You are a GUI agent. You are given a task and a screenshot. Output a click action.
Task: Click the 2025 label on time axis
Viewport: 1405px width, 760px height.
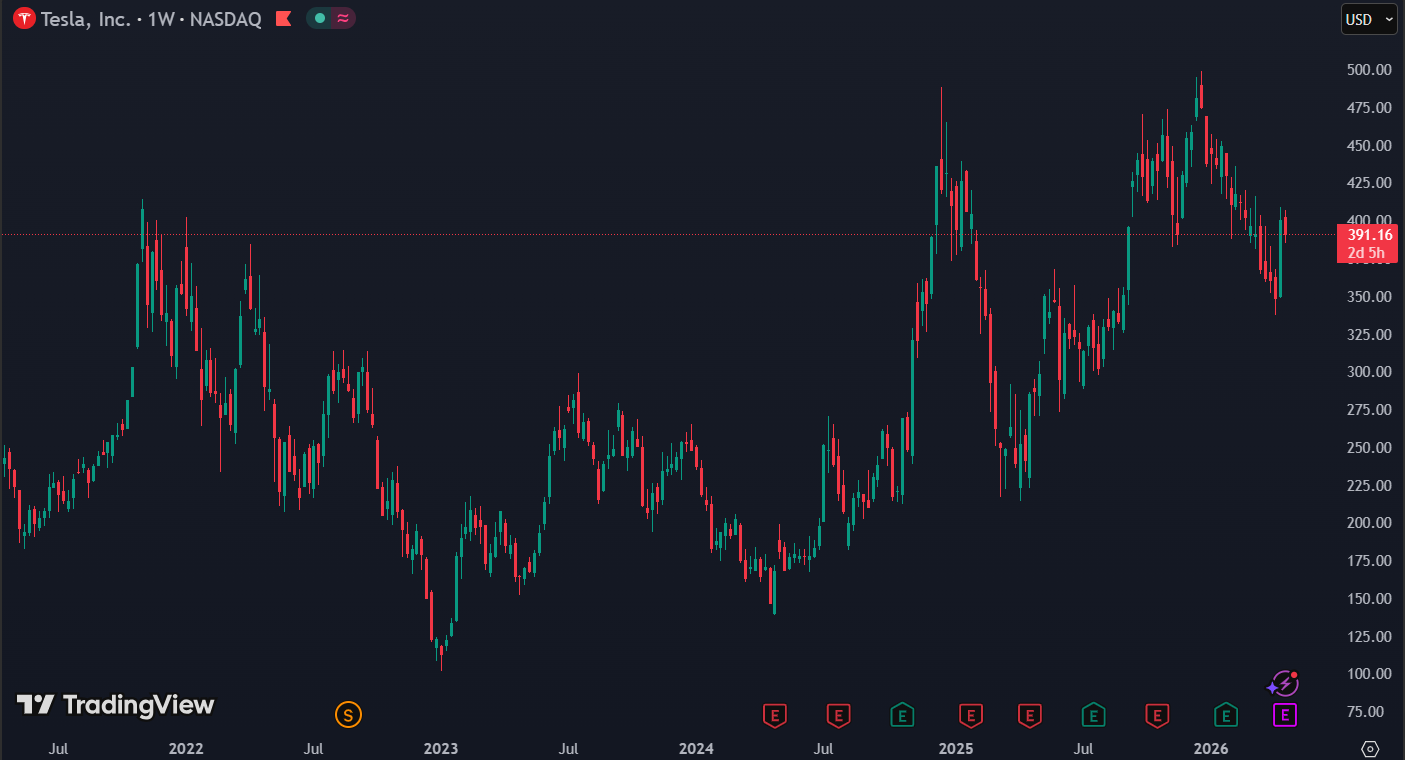[956, 748]
